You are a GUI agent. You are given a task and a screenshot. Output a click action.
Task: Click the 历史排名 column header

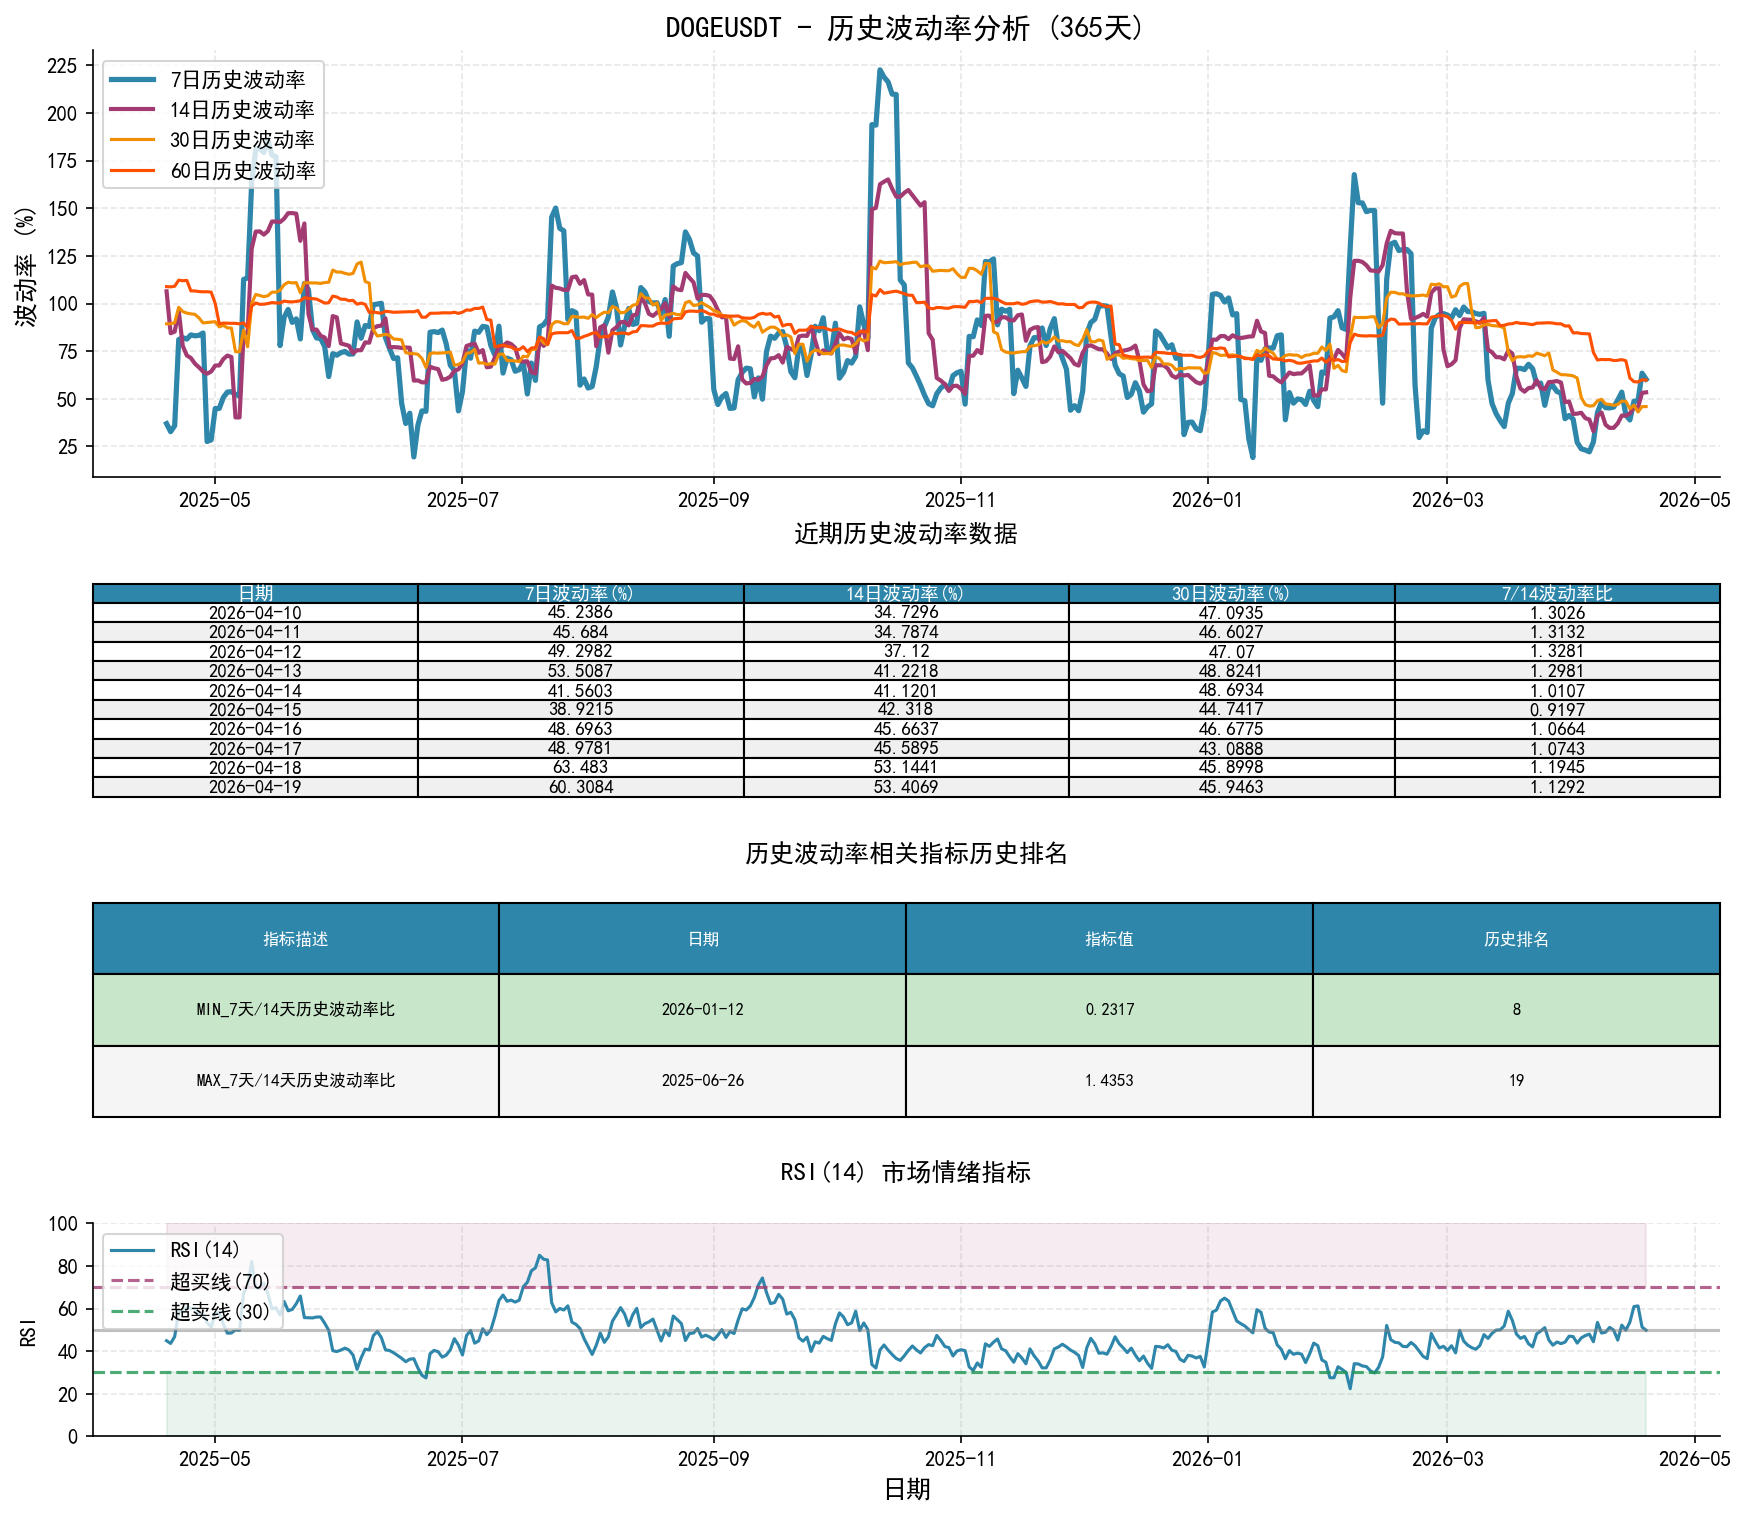pos(1516,939)
